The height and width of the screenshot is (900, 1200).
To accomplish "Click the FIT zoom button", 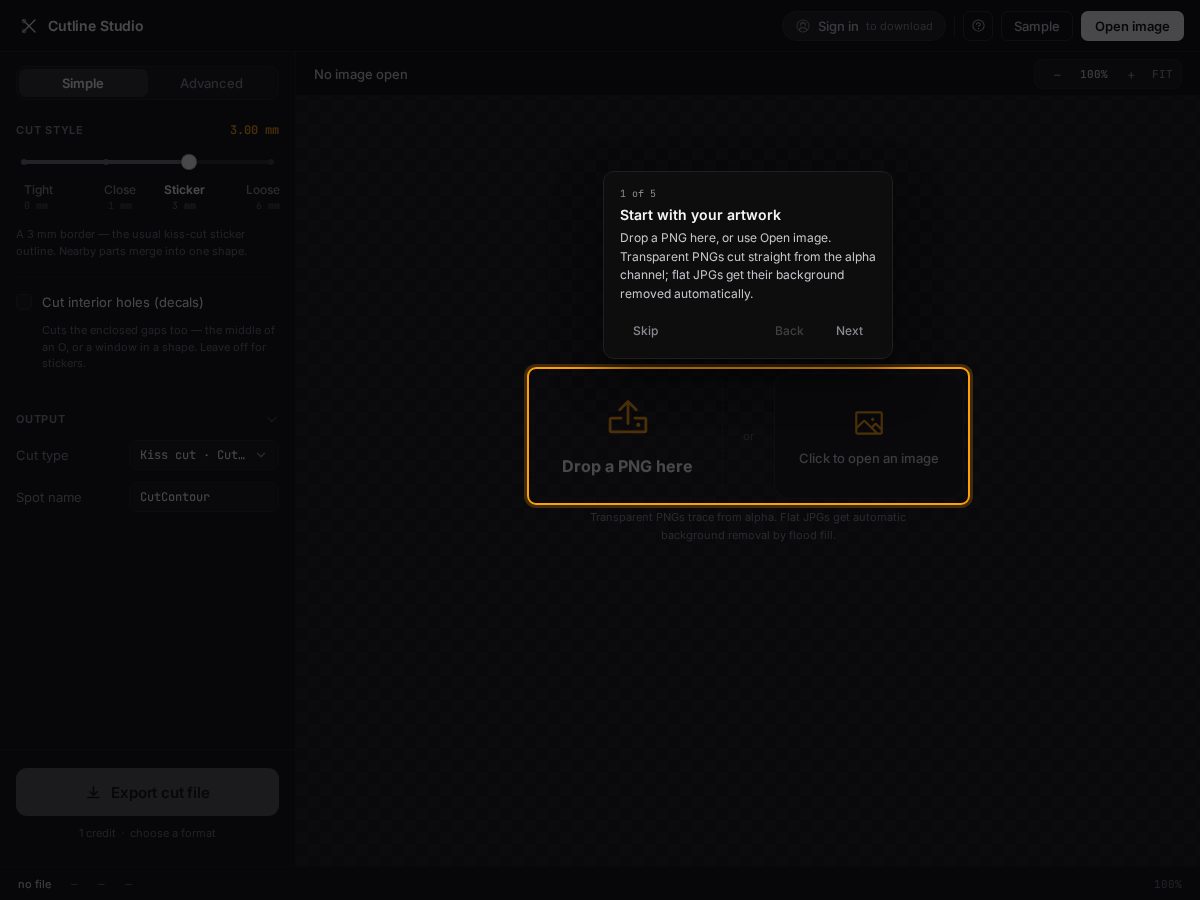I will click(1162, 74).
